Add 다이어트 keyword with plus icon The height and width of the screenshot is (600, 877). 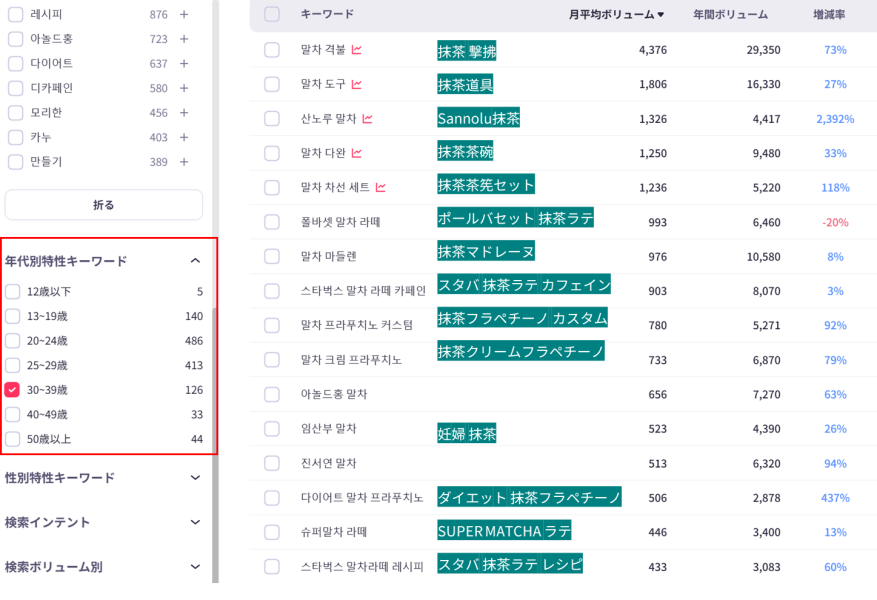point(183,64)
